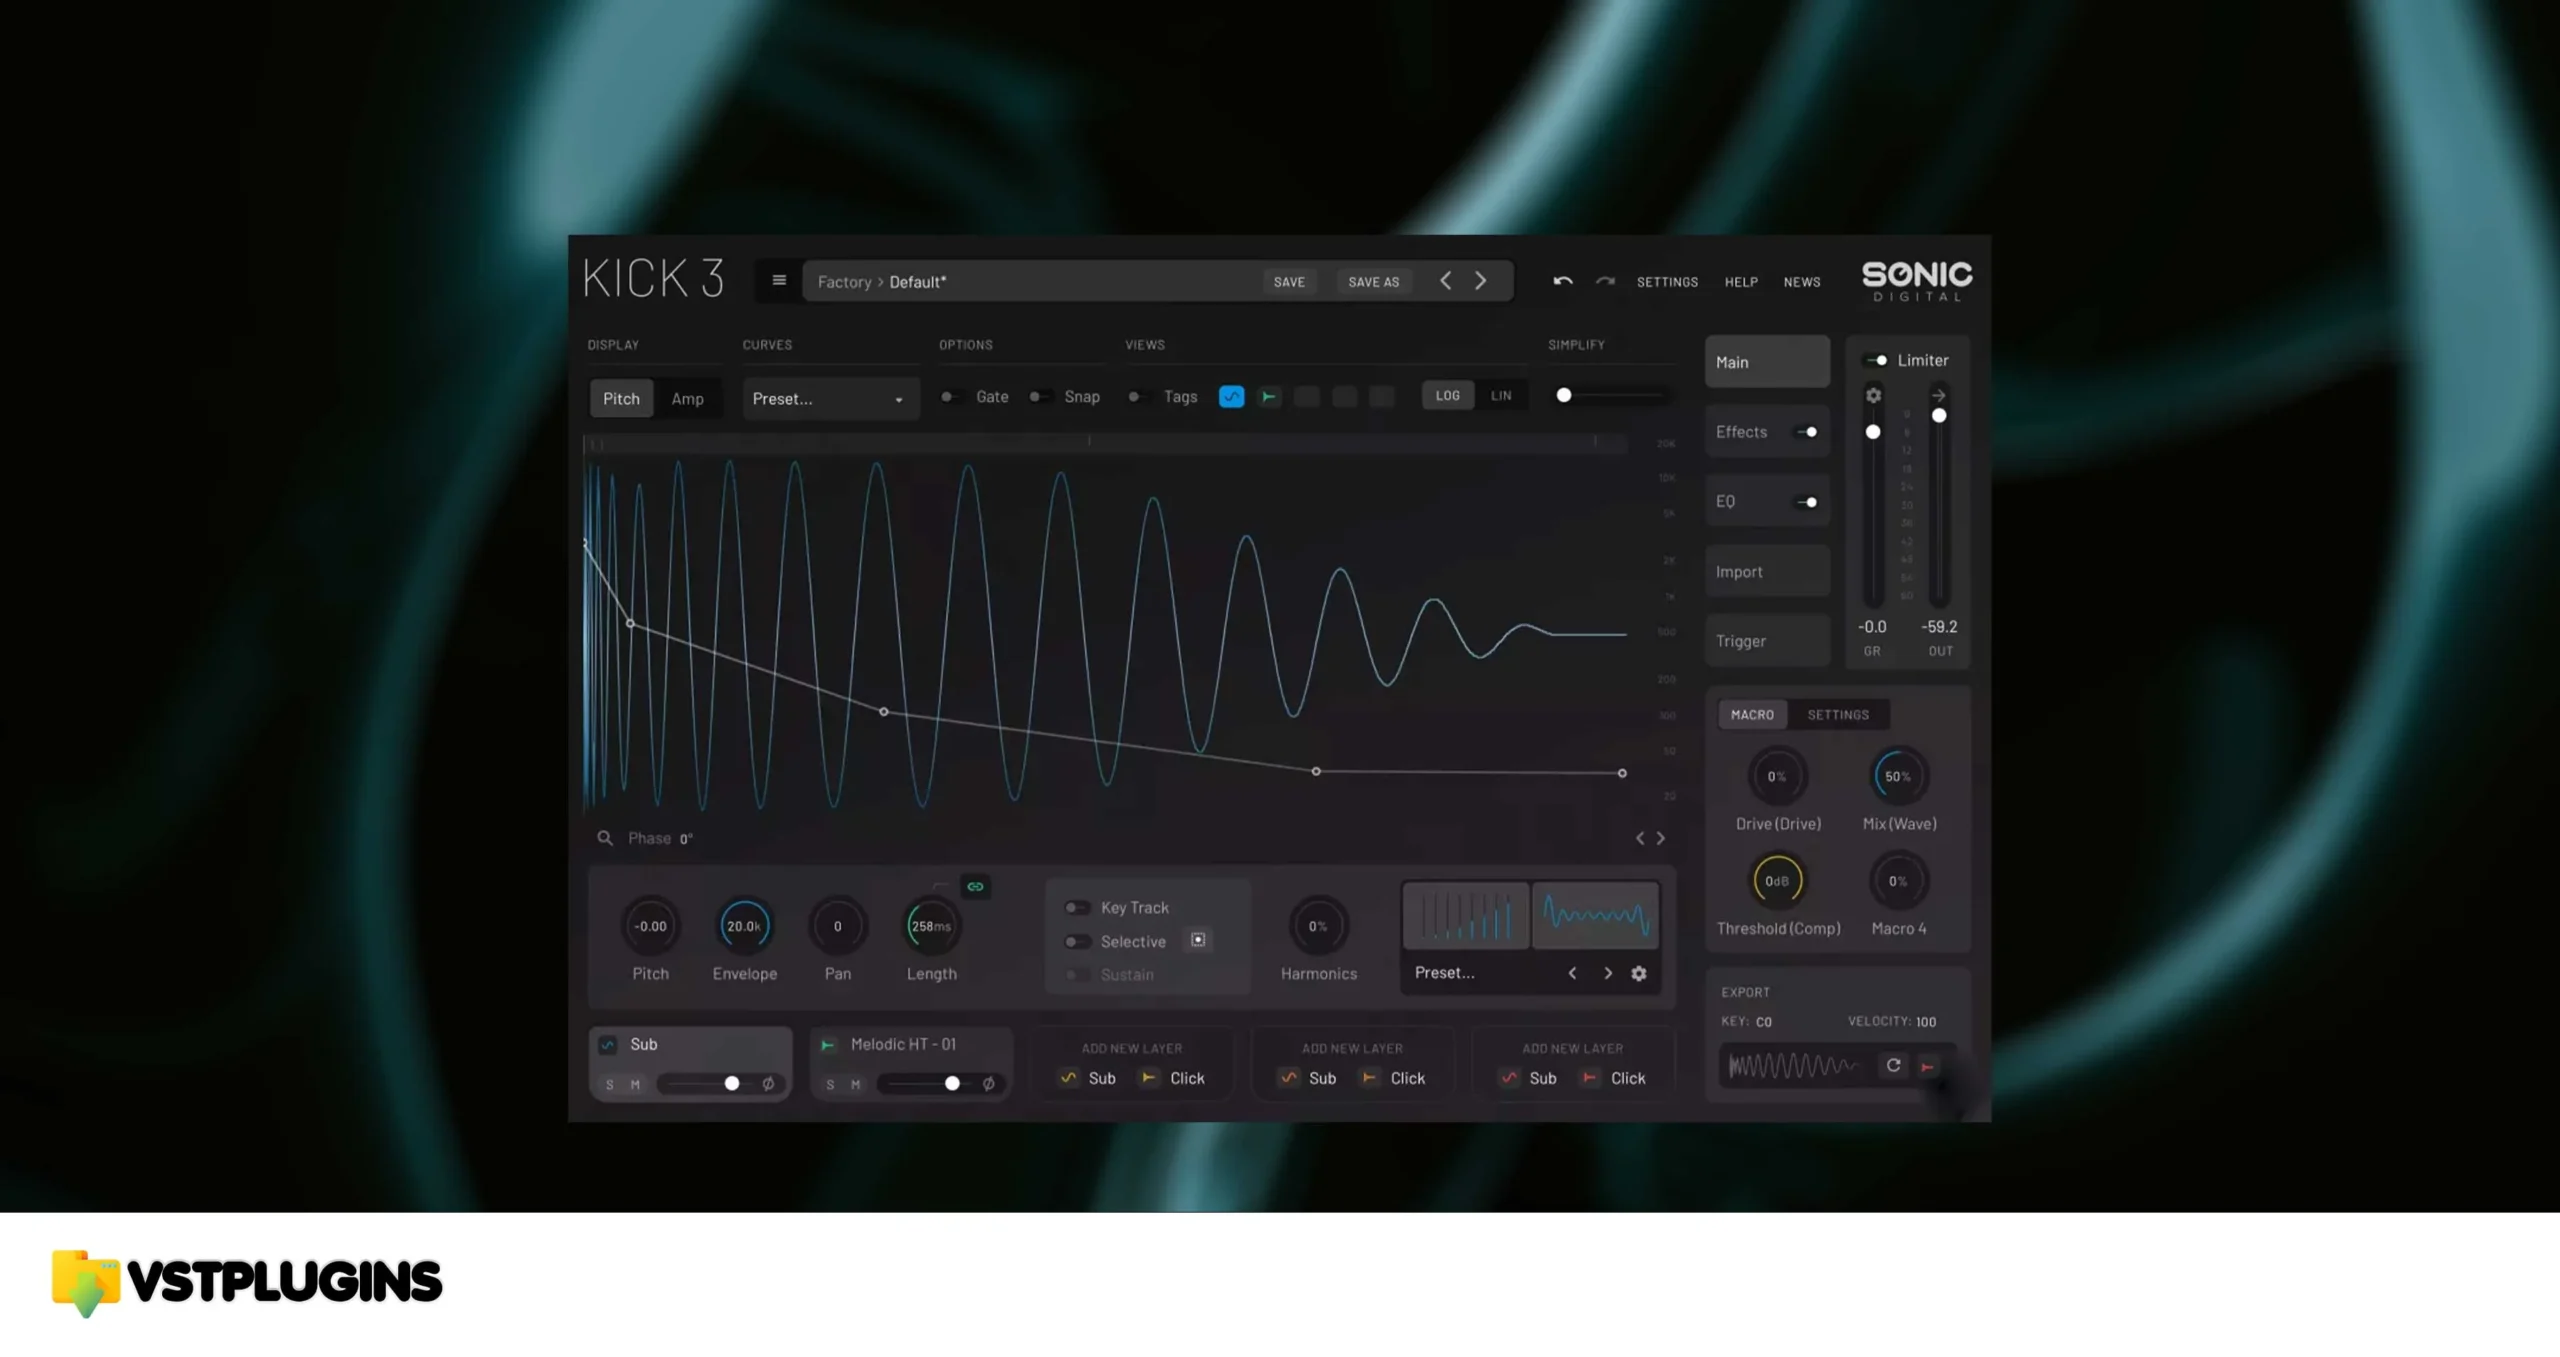Enable the Selective switch
The width and height of the screenshot is (2560, 1357).
tap(1076, 941)
